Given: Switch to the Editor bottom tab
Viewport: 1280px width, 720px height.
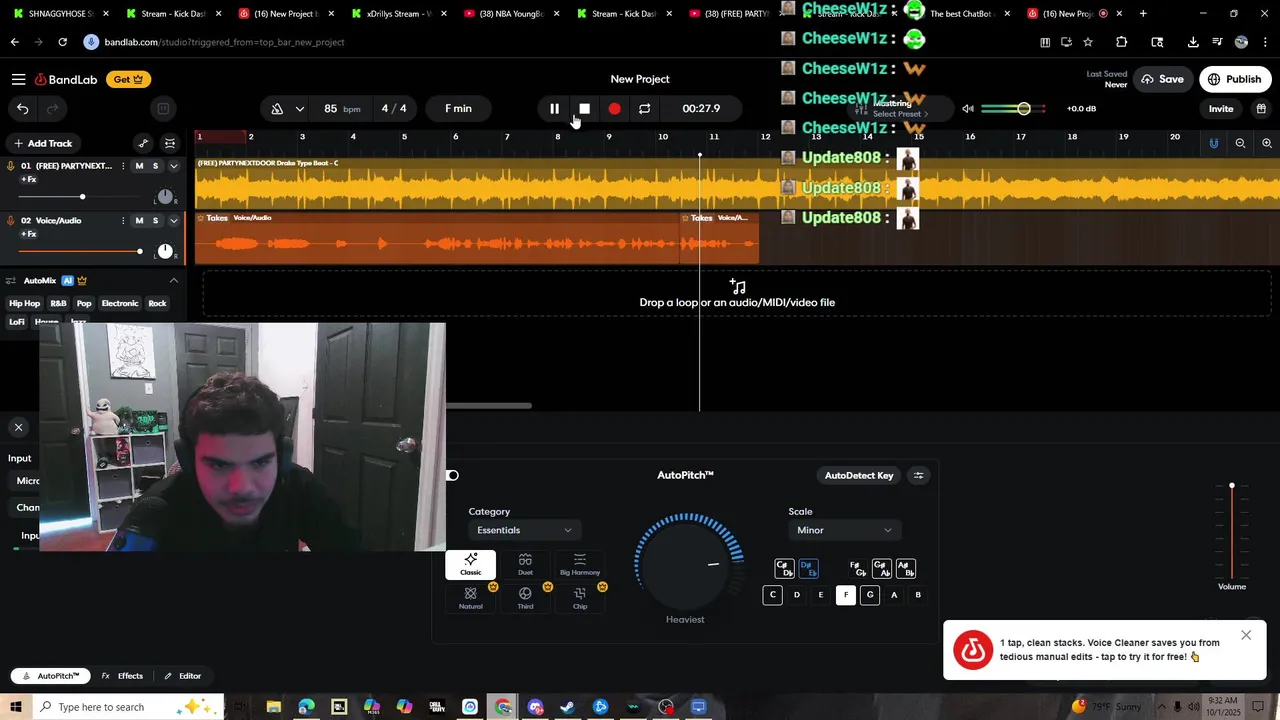Looking at the screenshot, I should coord(183,676).
